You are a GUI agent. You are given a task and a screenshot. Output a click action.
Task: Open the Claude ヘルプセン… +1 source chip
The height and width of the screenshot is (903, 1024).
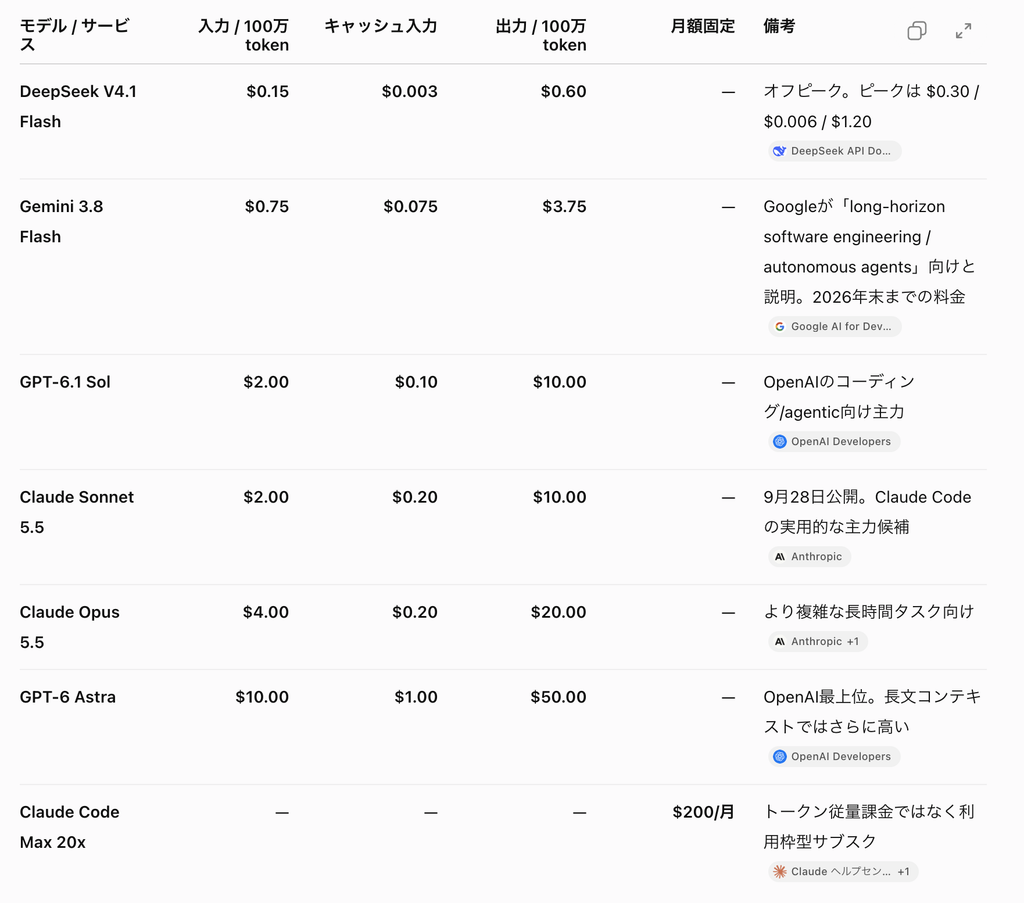(843, 872)
